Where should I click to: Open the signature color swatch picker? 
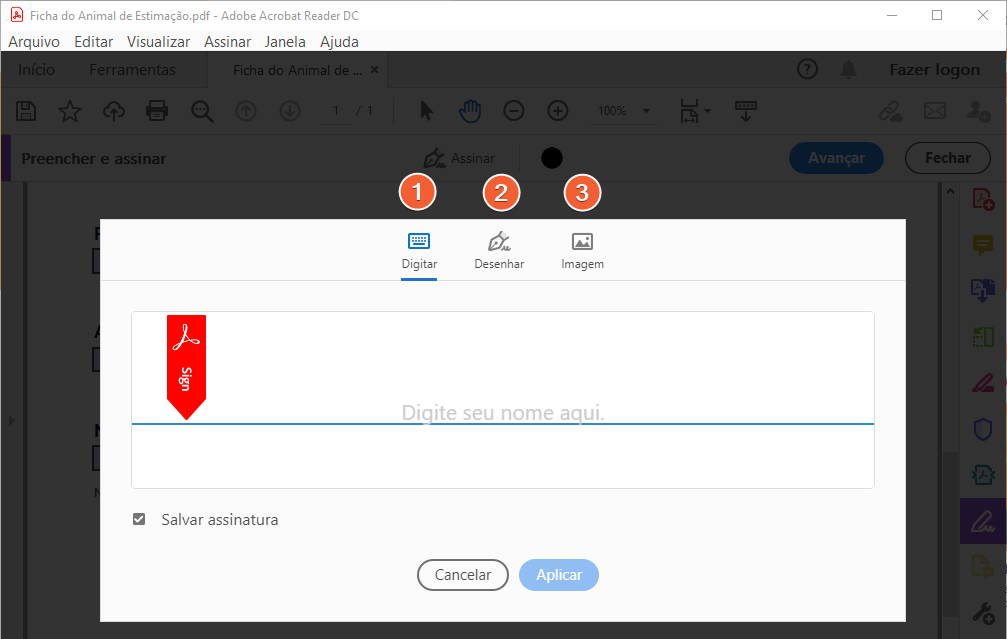[551, 157]
